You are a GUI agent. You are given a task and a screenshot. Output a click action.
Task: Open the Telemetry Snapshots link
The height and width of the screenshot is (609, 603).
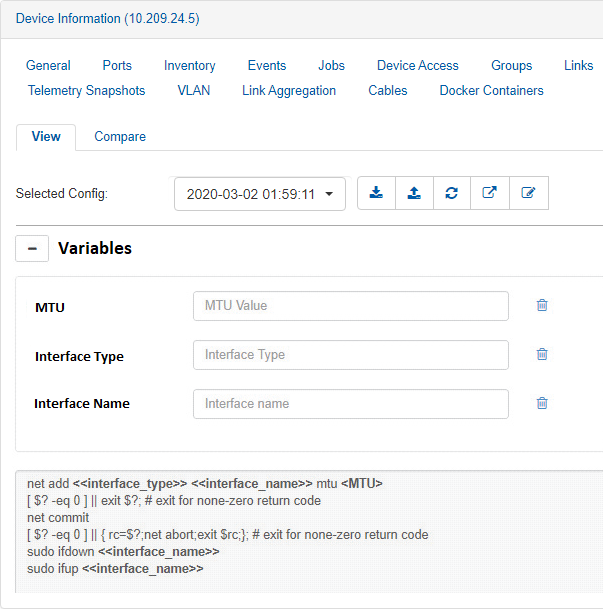[86, 90]
